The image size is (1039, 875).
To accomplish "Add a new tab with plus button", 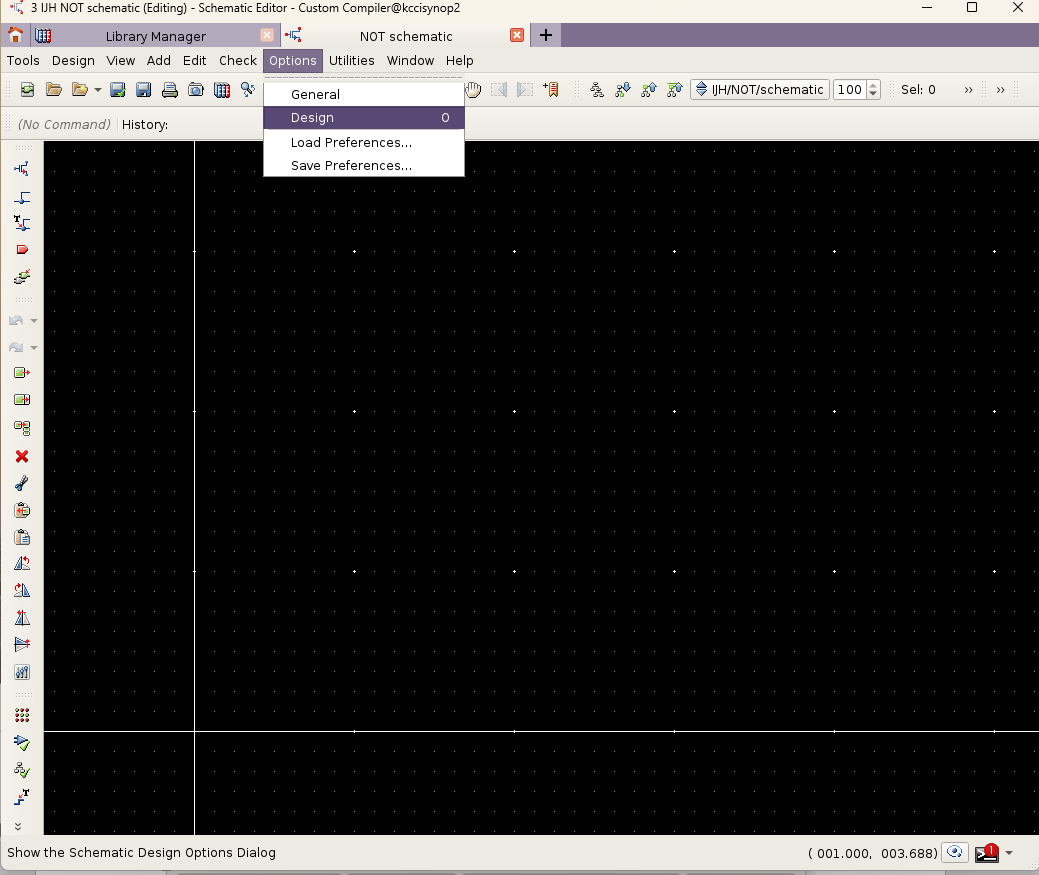I will click(x=546, y=35).
